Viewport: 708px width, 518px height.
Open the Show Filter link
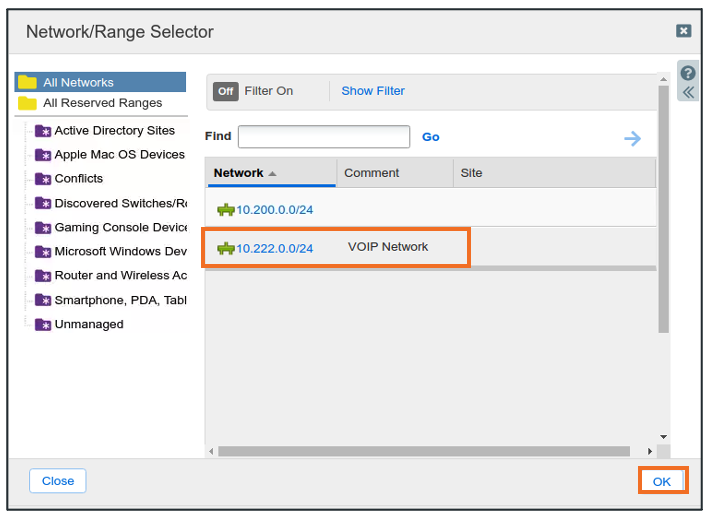pos(373,91)
